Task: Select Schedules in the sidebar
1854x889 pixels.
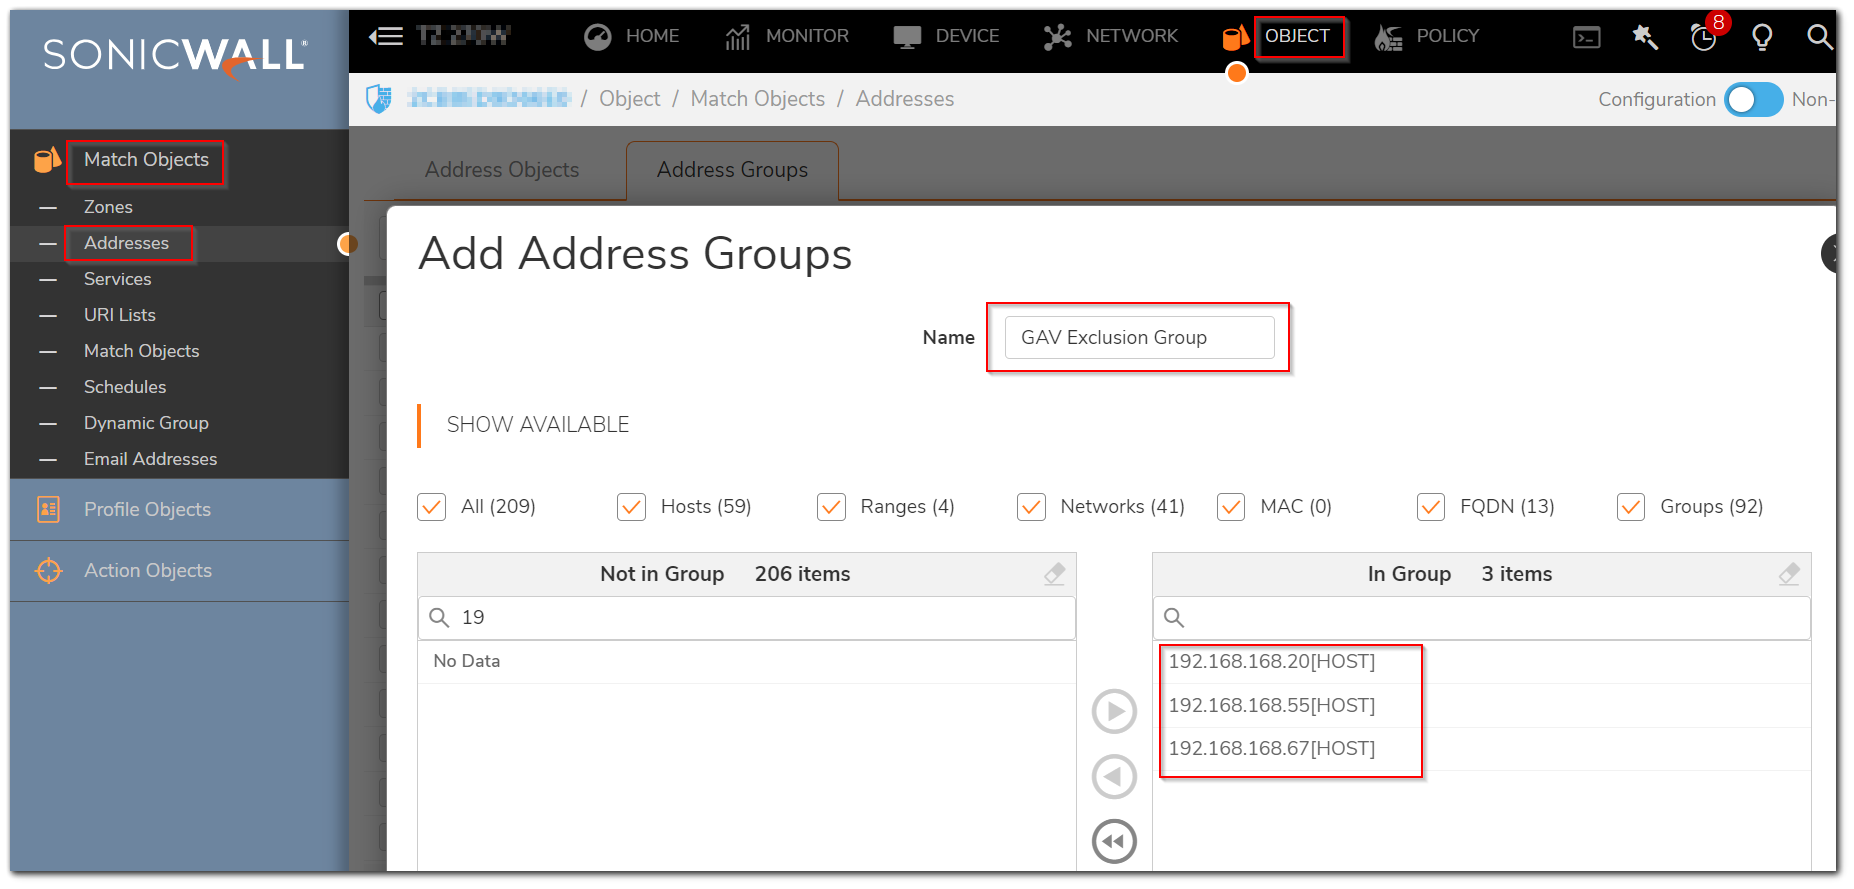Action: coord(125,387)
